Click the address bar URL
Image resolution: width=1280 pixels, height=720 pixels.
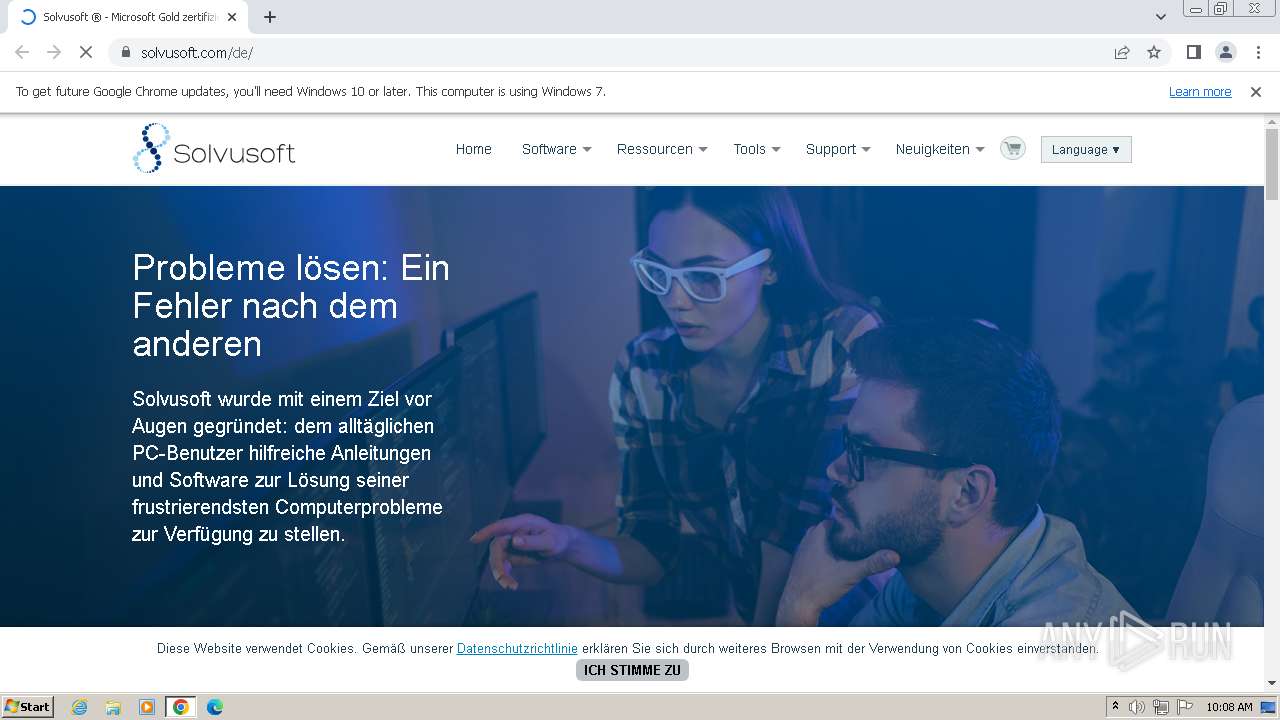point(197,52)
